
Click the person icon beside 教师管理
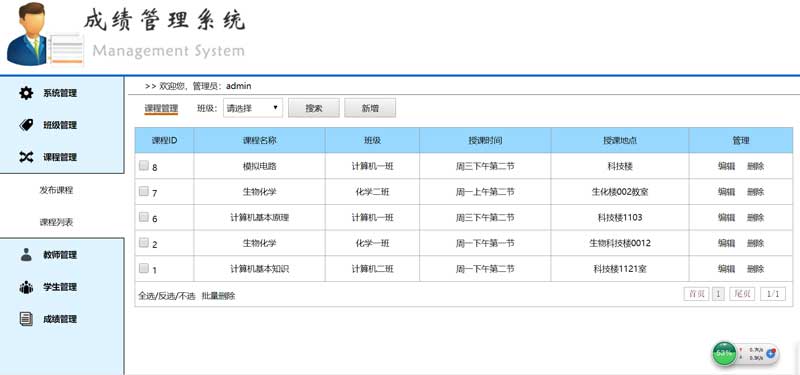pyautogui.click(x=26, y=255)
